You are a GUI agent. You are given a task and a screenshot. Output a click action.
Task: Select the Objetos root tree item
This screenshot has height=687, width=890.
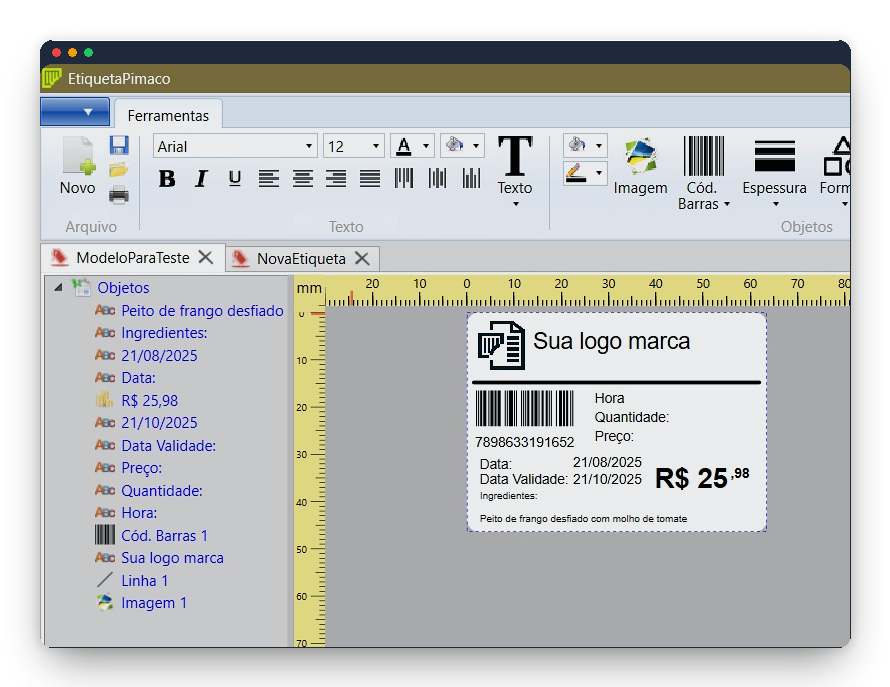pos(123,288)
